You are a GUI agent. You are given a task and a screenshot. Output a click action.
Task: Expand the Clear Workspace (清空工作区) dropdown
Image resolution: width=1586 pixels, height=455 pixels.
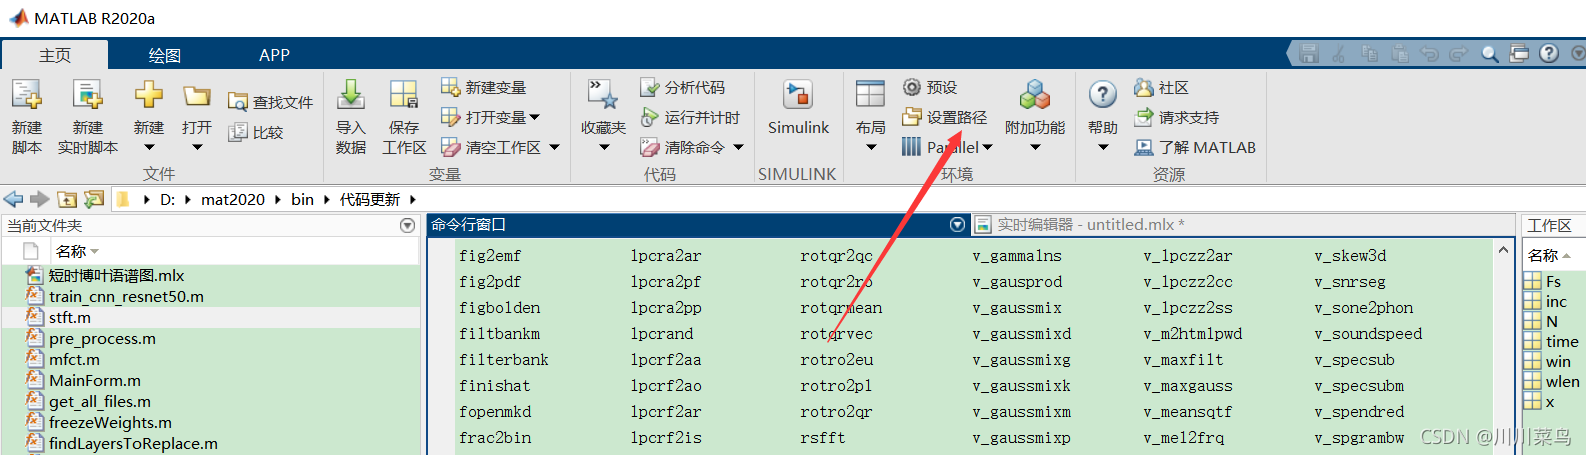pyautogui.click(x=554, y=148)
